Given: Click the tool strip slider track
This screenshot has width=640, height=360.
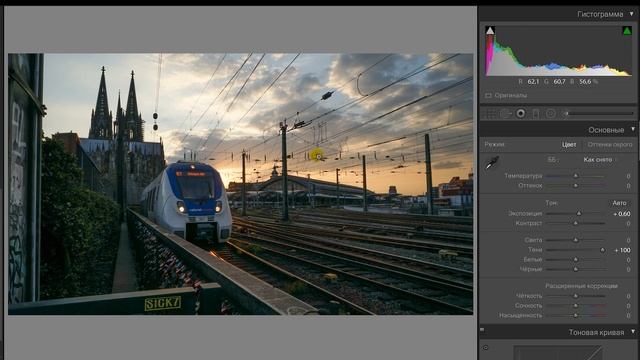Looking at the screenshot, I should click(x=600, y=113).
